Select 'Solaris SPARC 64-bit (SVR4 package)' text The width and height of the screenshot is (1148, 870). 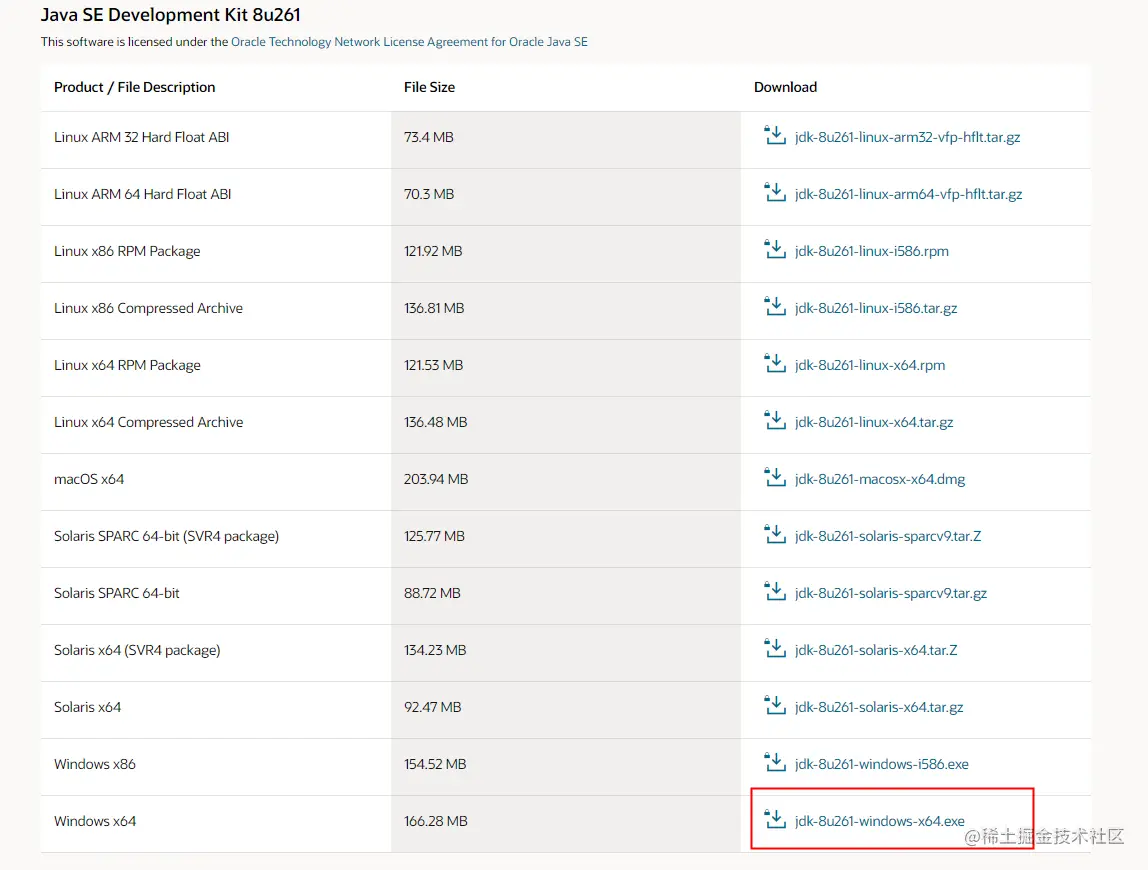pos(166,536)
